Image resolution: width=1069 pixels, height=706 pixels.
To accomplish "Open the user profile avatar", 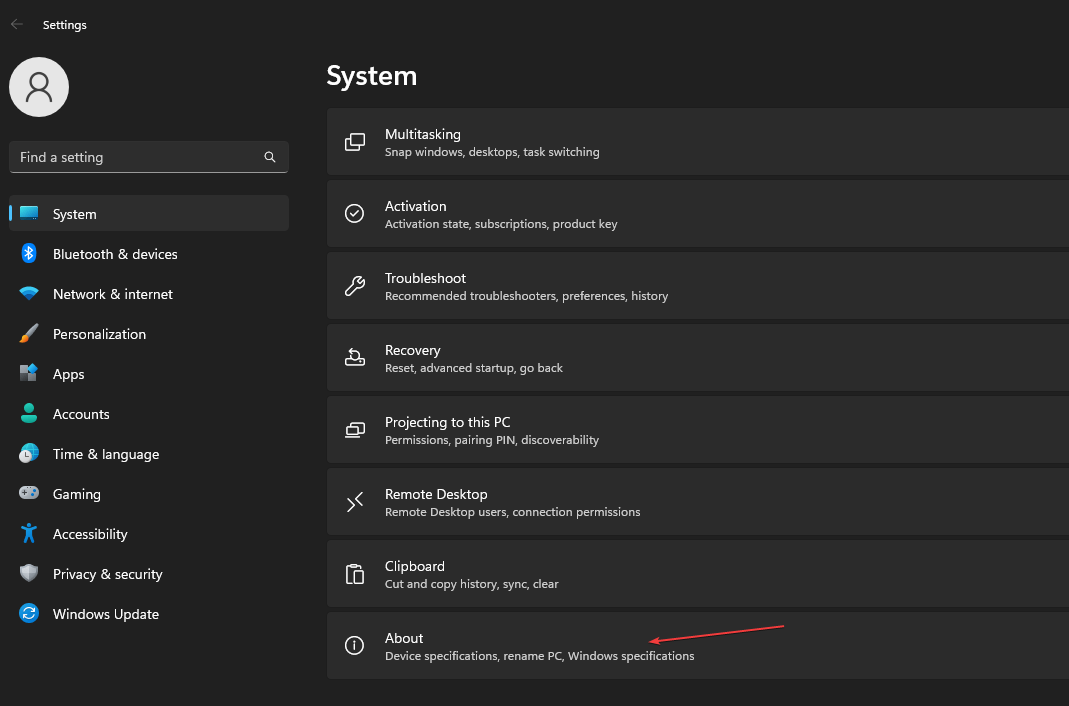I will (39, 87).
